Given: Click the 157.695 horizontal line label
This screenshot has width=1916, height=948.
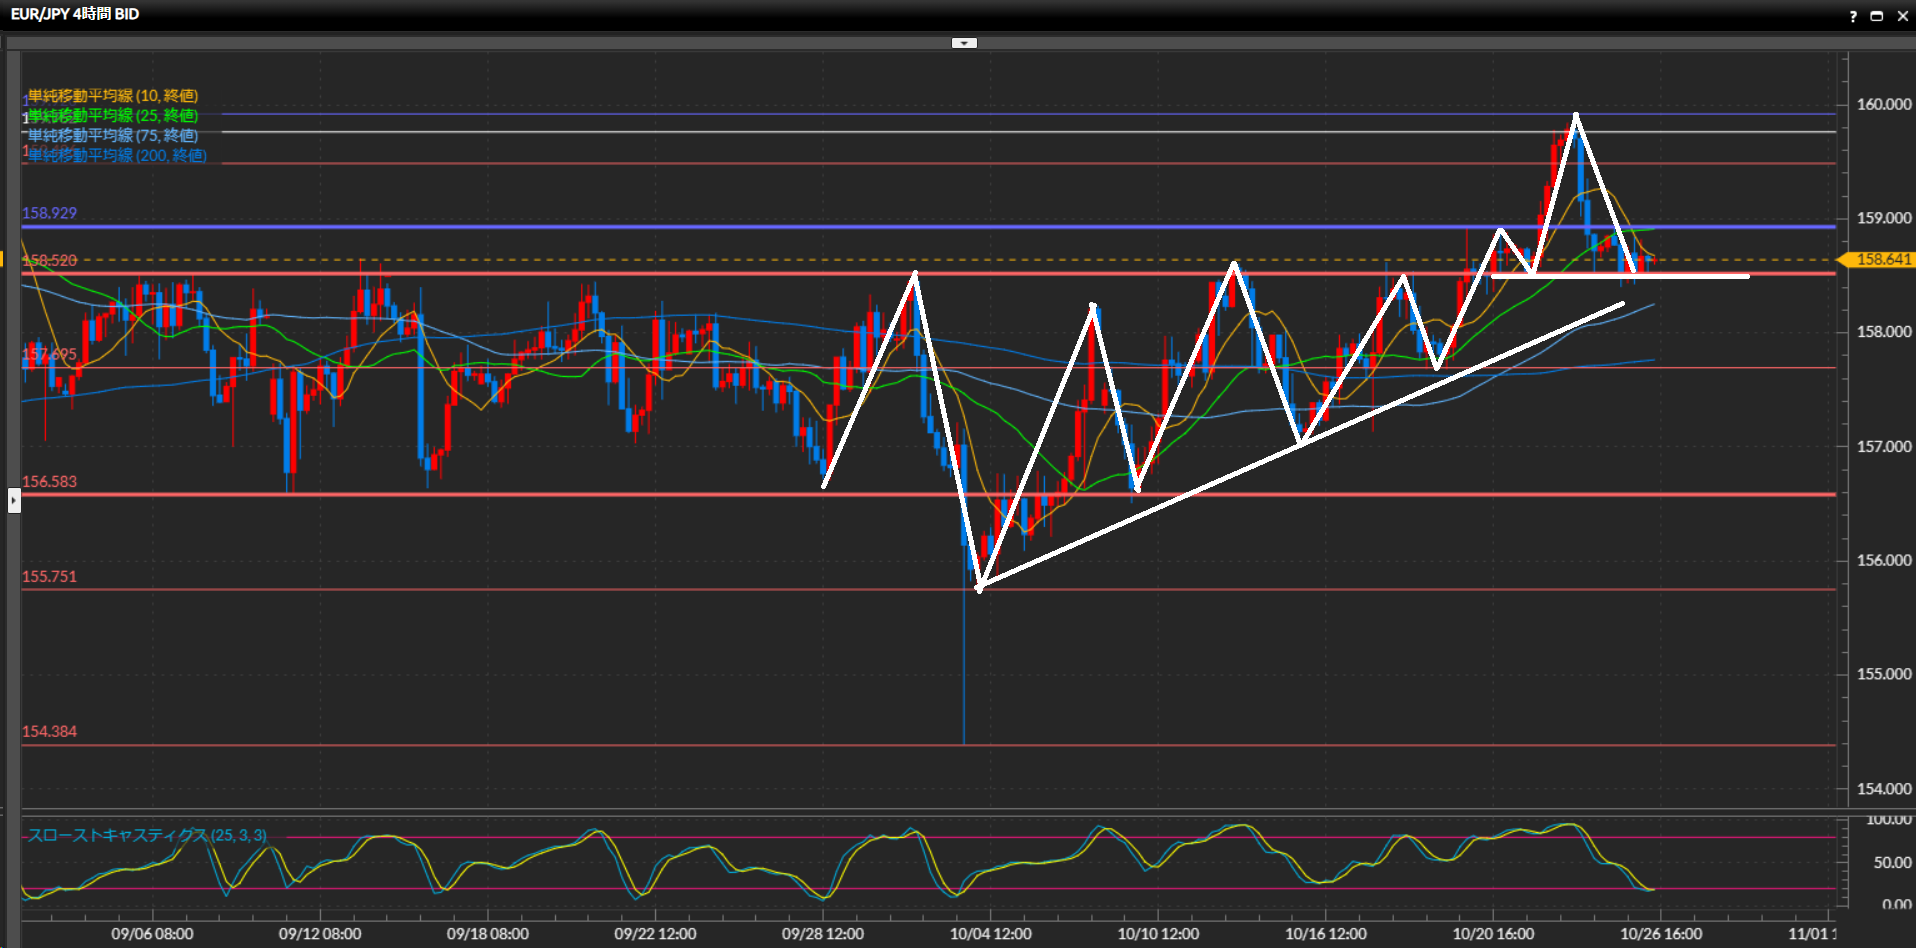Looking at the screenshot, I should (x=49, y=354).
